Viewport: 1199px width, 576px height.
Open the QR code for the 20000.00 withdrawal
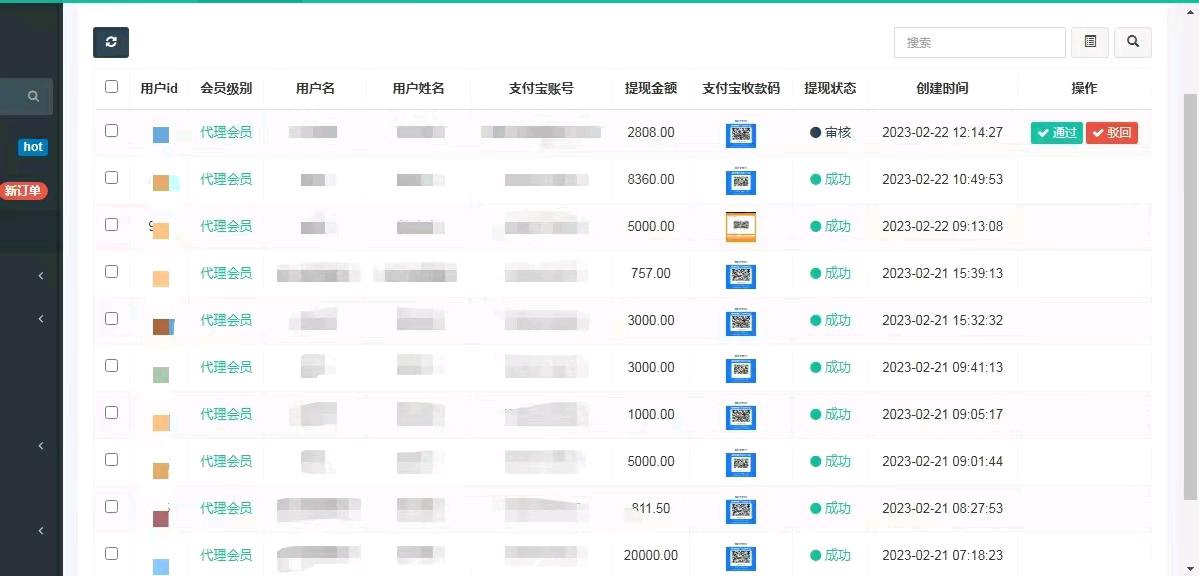[740, 556]
